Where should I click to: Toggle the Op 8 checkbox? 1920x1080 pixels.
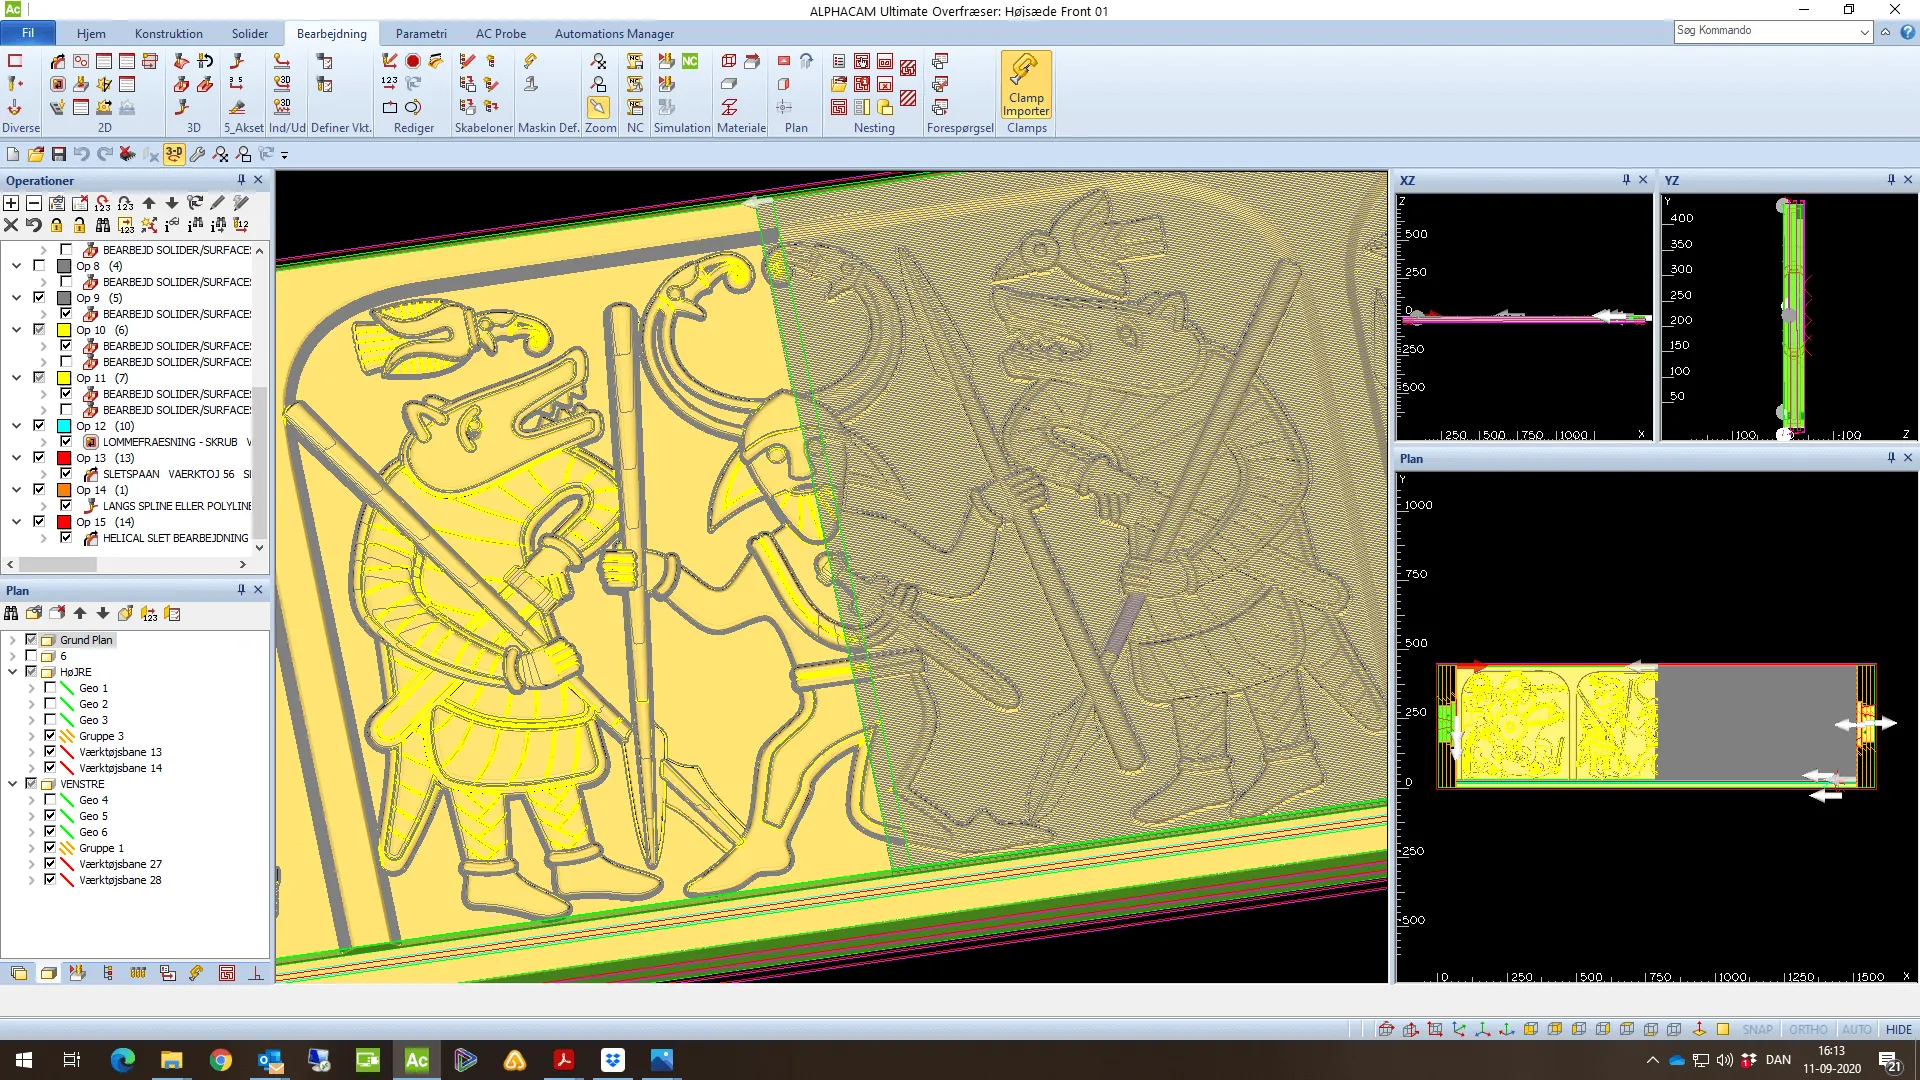point(39,266)
